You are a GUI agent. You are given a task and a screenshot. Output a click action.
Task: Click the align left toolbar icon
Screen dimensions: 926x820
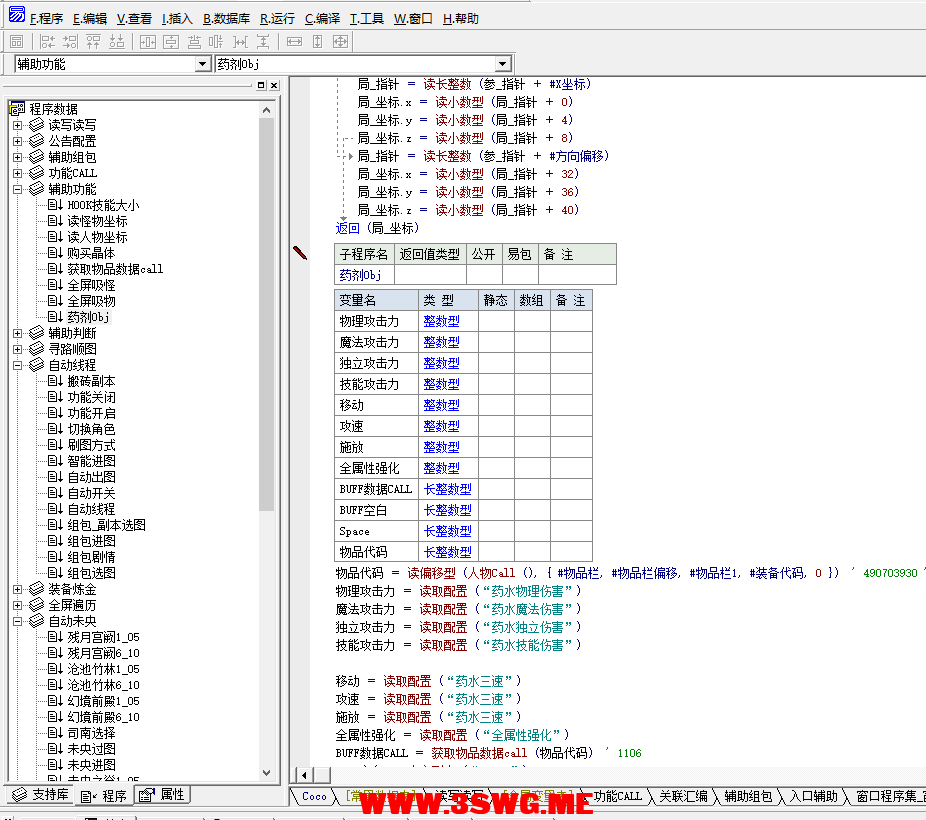[x=47, y=41]
